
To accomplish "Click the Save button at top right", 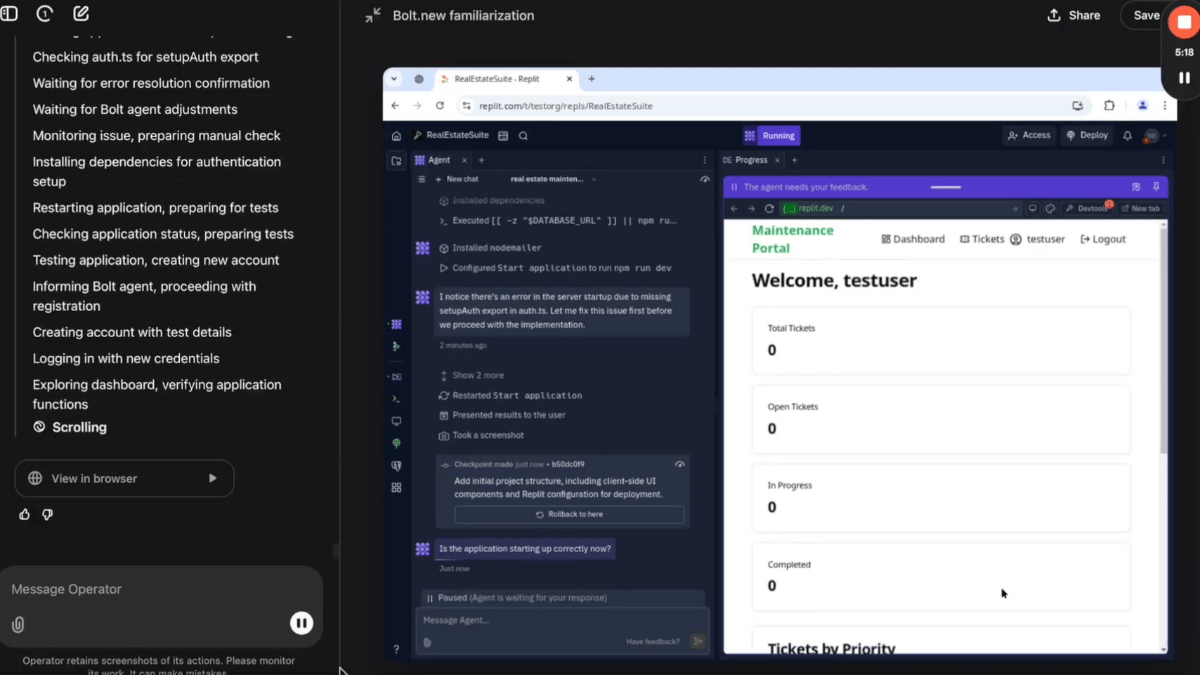I will (1146, 15).
